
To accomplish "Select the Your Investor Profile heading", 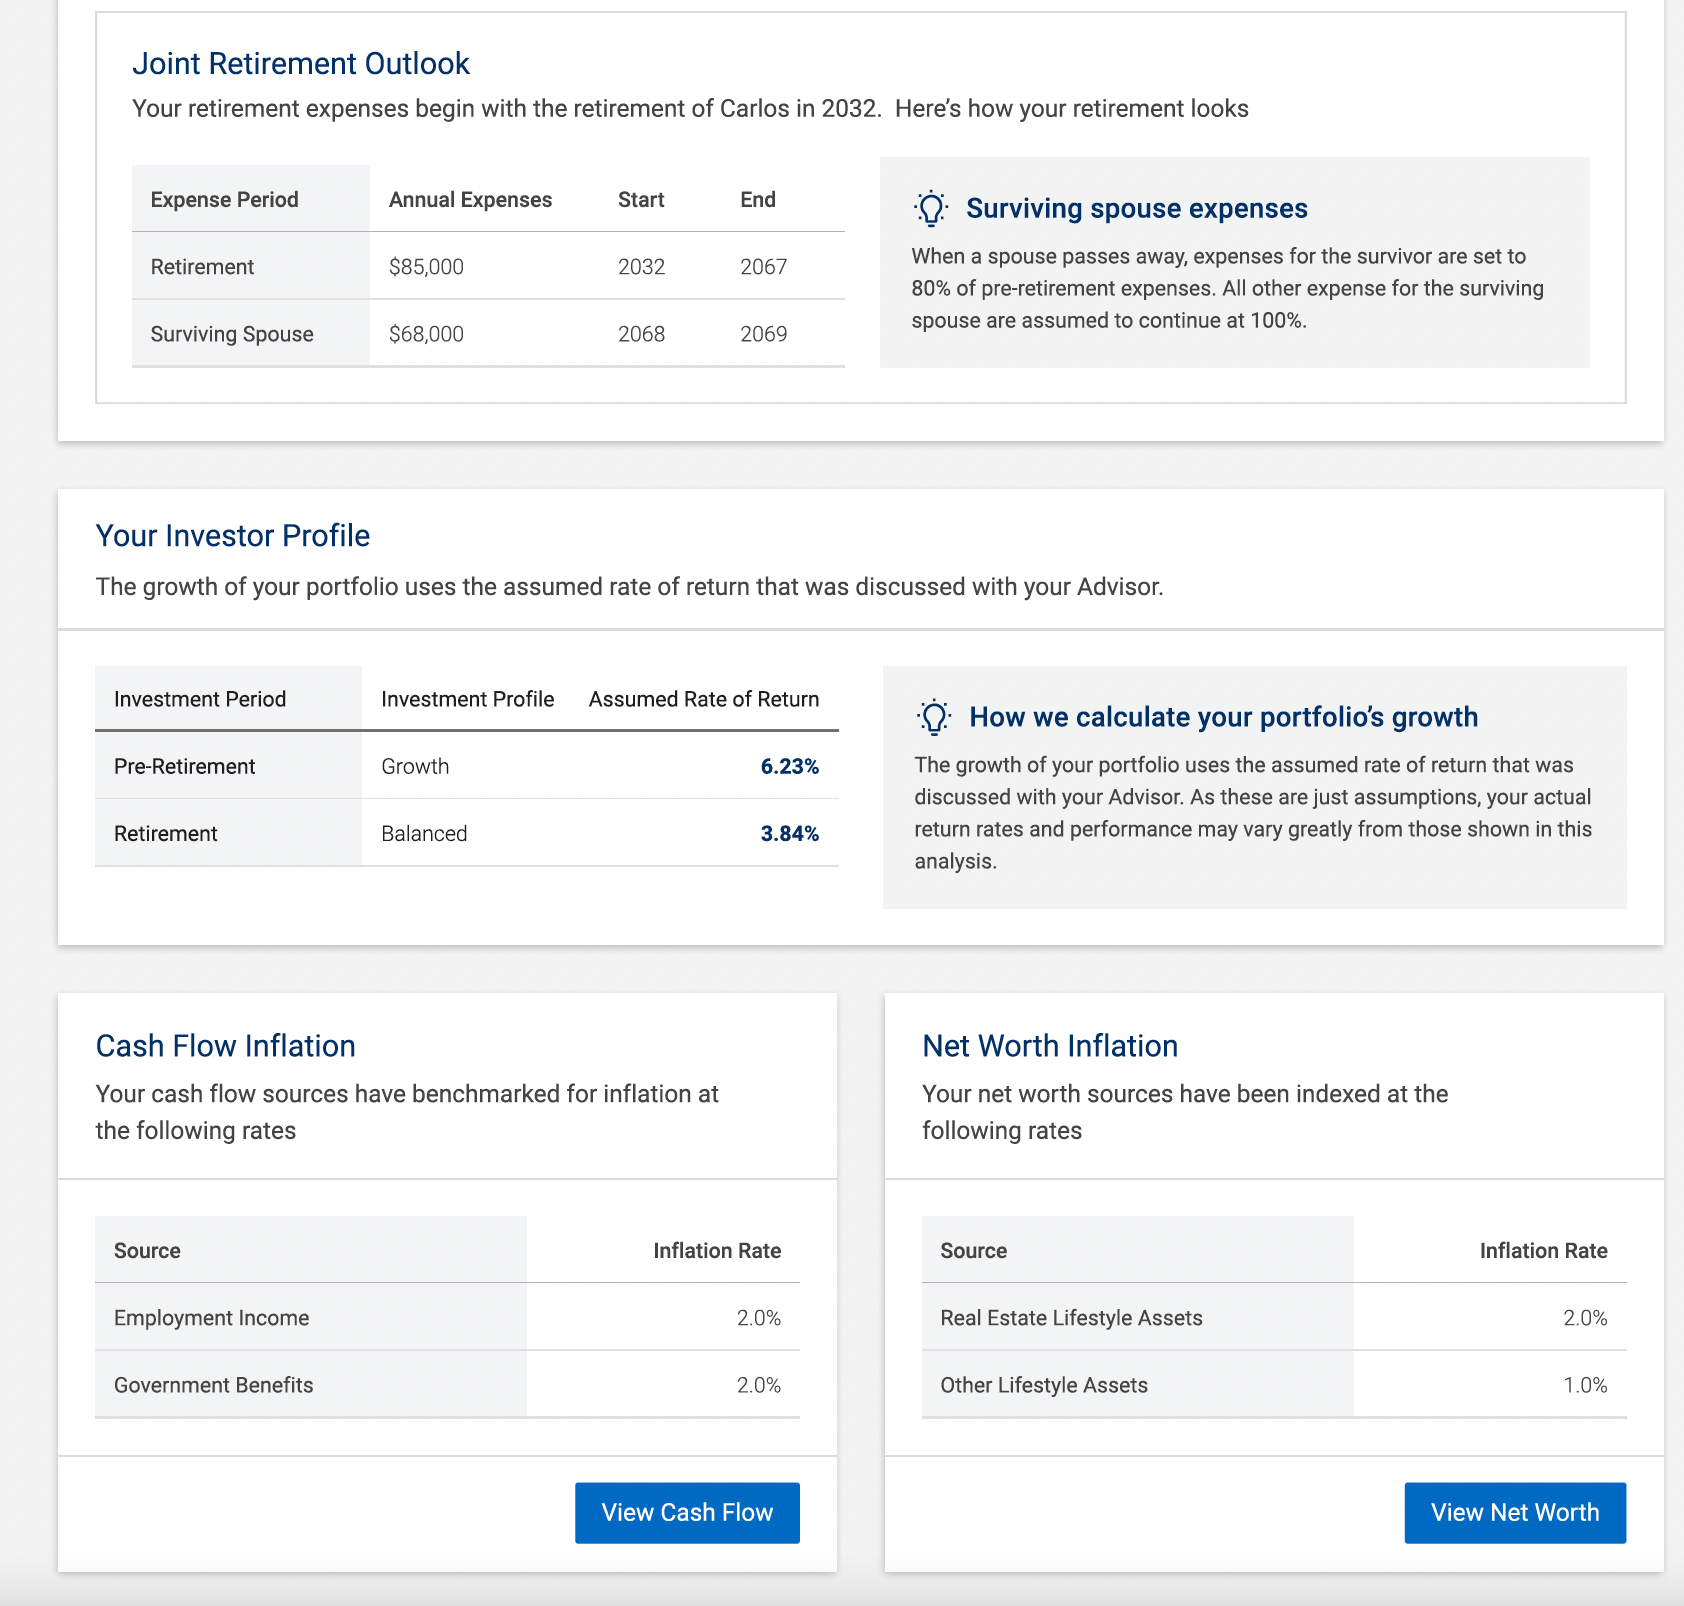I will [233, 536].
